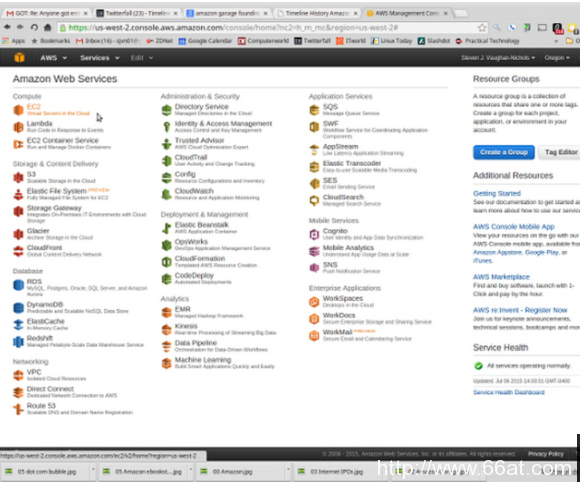Click the CloudFormation icon
Screen dimensions: 580x483
167,262
